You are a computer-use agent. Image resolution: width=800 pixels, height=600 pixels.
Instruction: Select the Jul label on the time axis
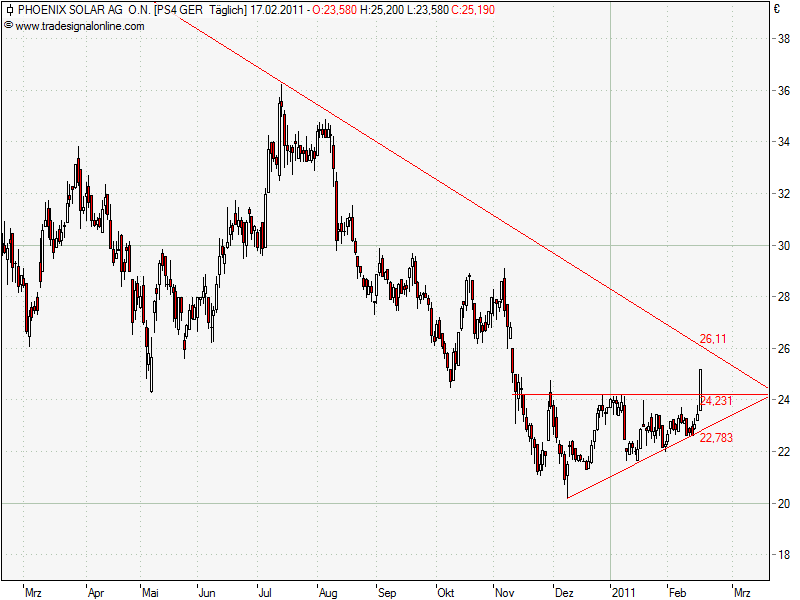coord(266,591)
